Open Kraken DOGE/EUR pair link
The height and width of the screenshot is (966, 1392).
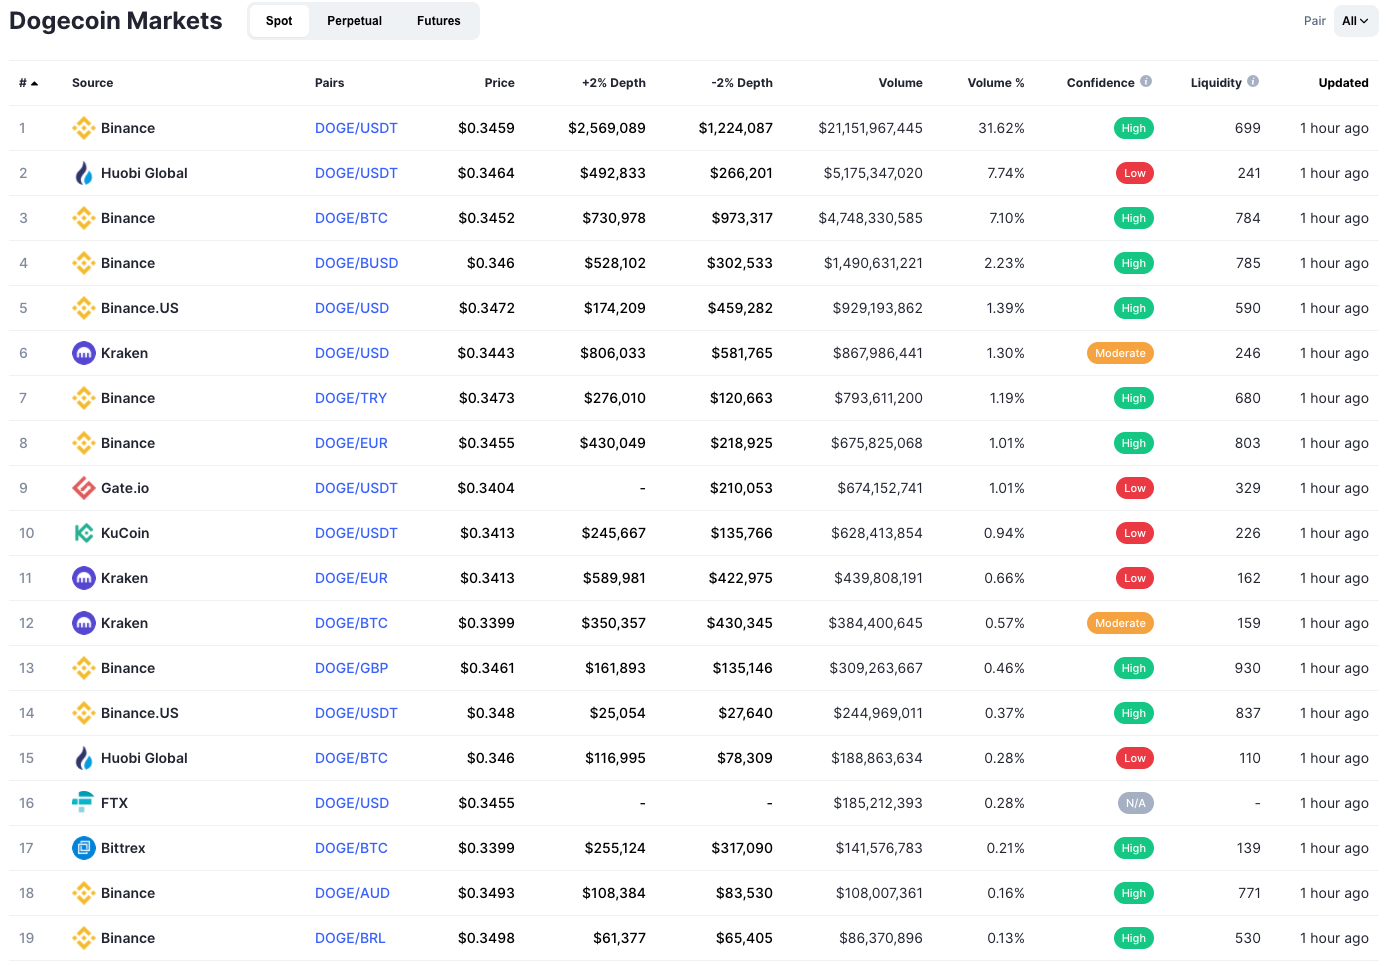351,578
